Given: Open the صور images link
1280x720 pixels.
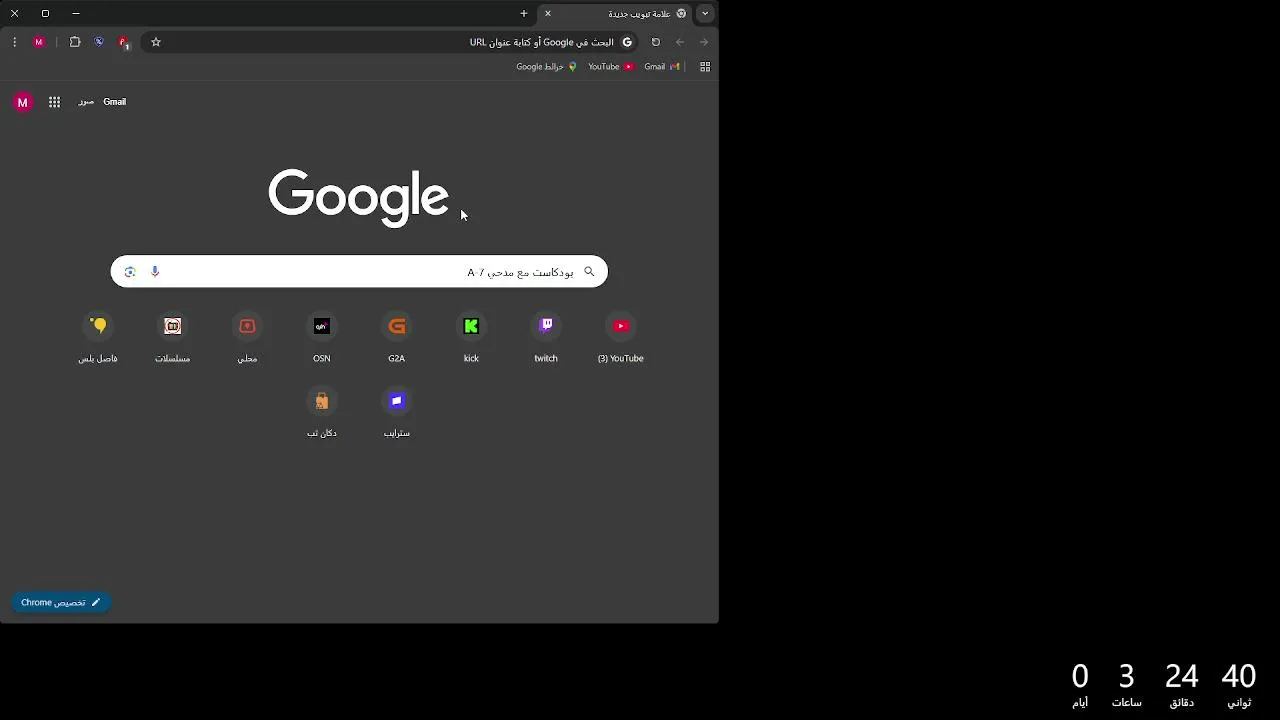Looking at the screenshot, I should click(86, 102).
